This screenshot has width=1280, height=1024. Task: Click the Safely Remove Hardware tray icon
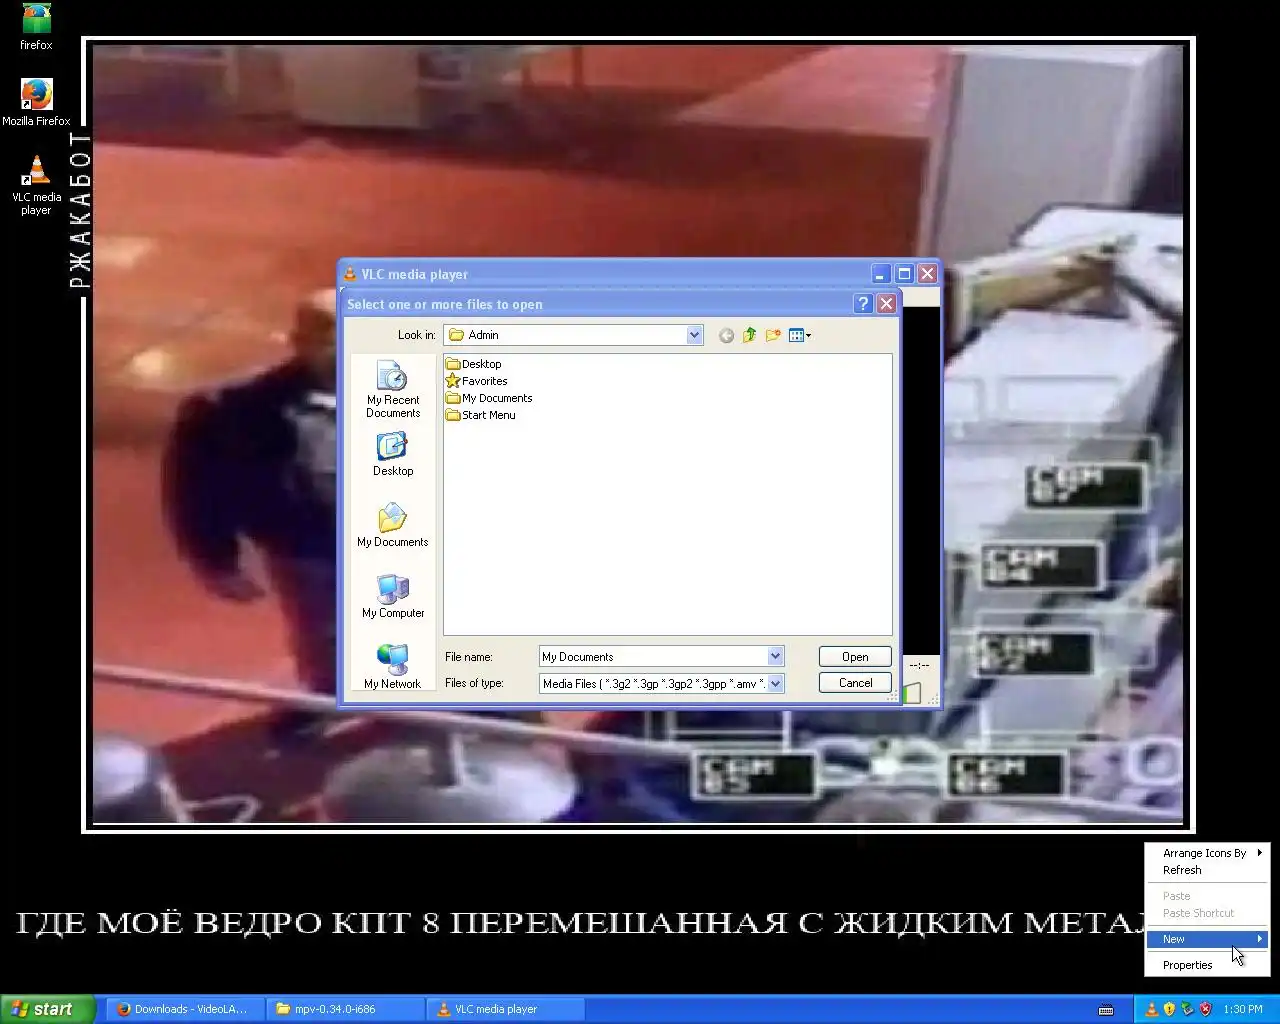[x=1187, y=1009]
